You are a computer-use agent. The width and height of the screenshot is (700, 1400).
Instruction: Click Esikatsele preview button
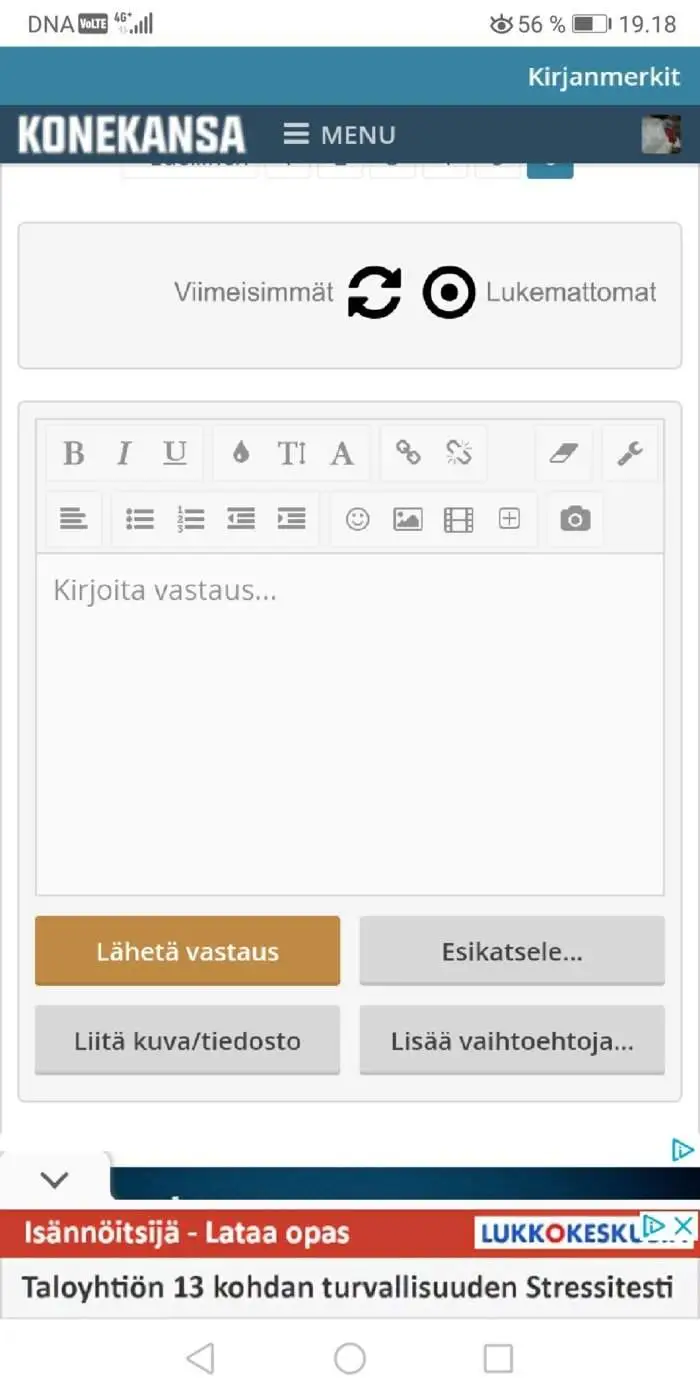pyautogui.click(x=512, y=951)
